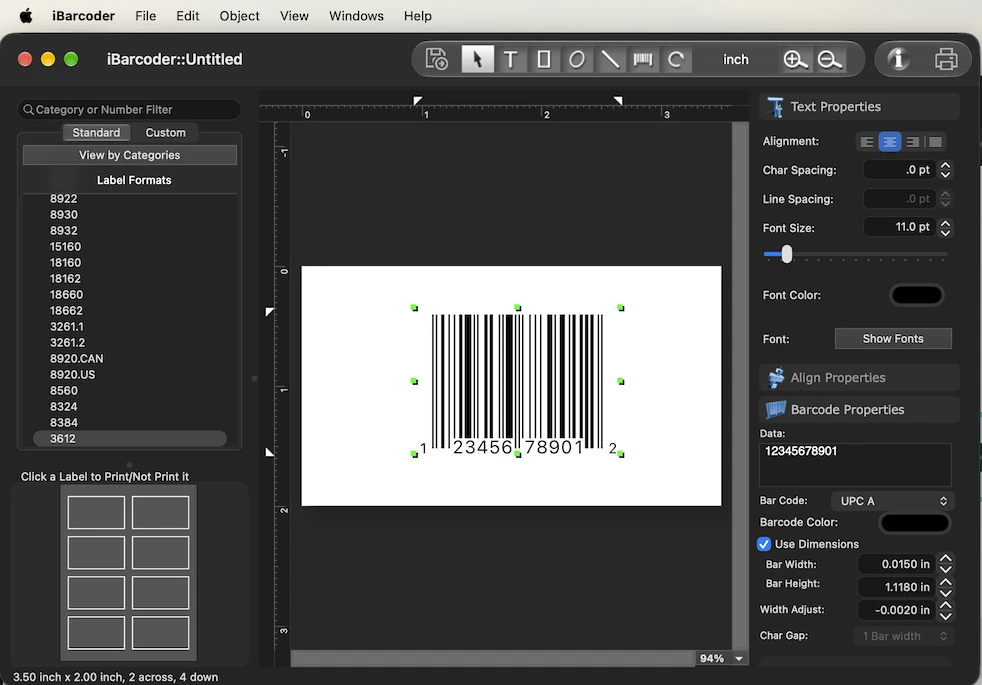
Task: Justify text alignment
Action: click(x=935, y=142)
